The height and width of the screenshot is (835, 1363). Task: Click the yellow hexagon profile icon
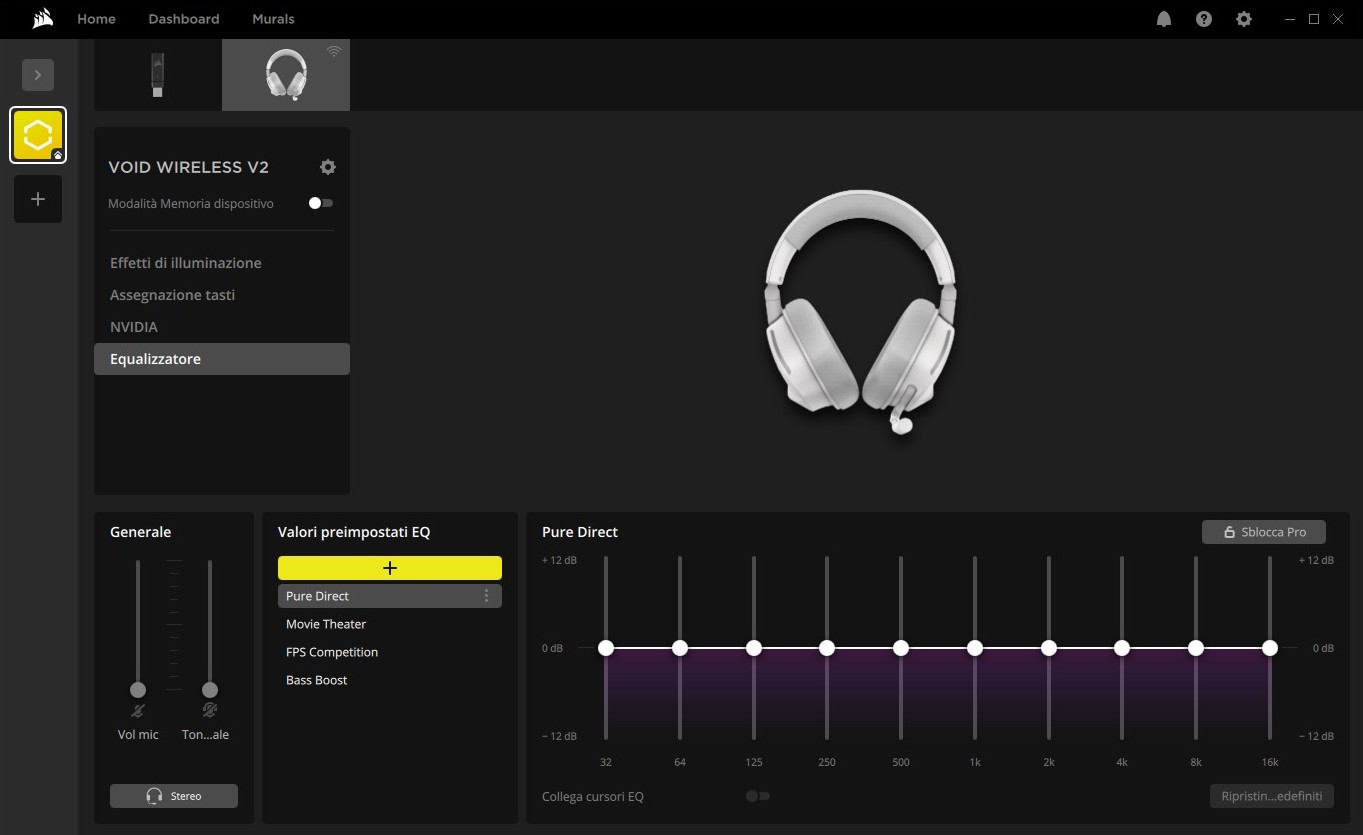click(x=38, y=135)
